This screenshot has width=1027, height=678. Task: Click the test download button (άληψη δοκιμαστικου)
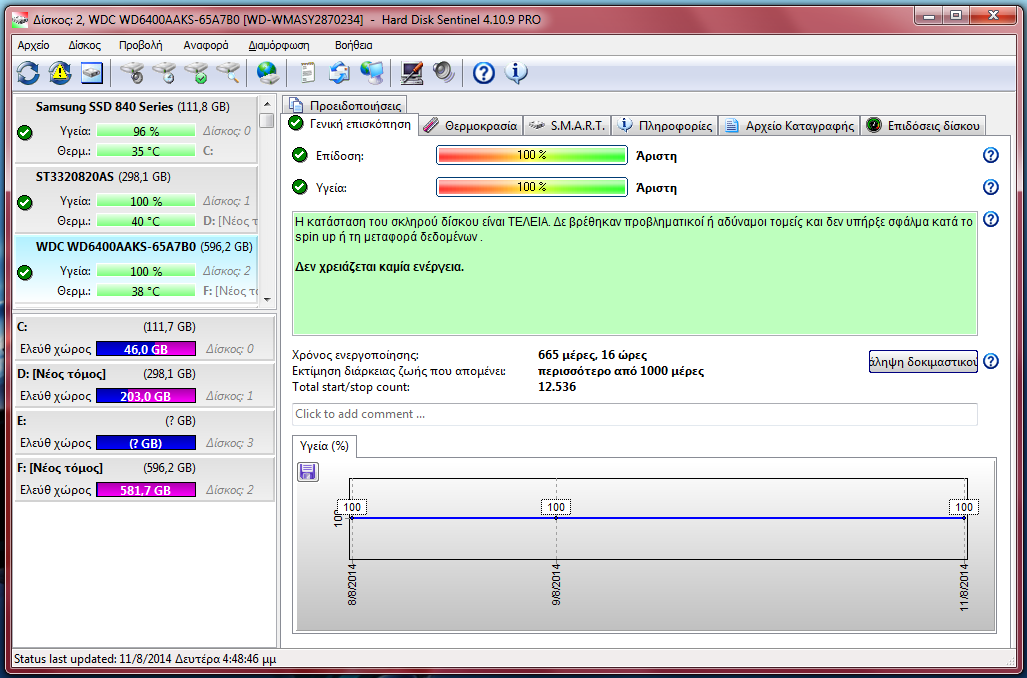click(923, 362)
